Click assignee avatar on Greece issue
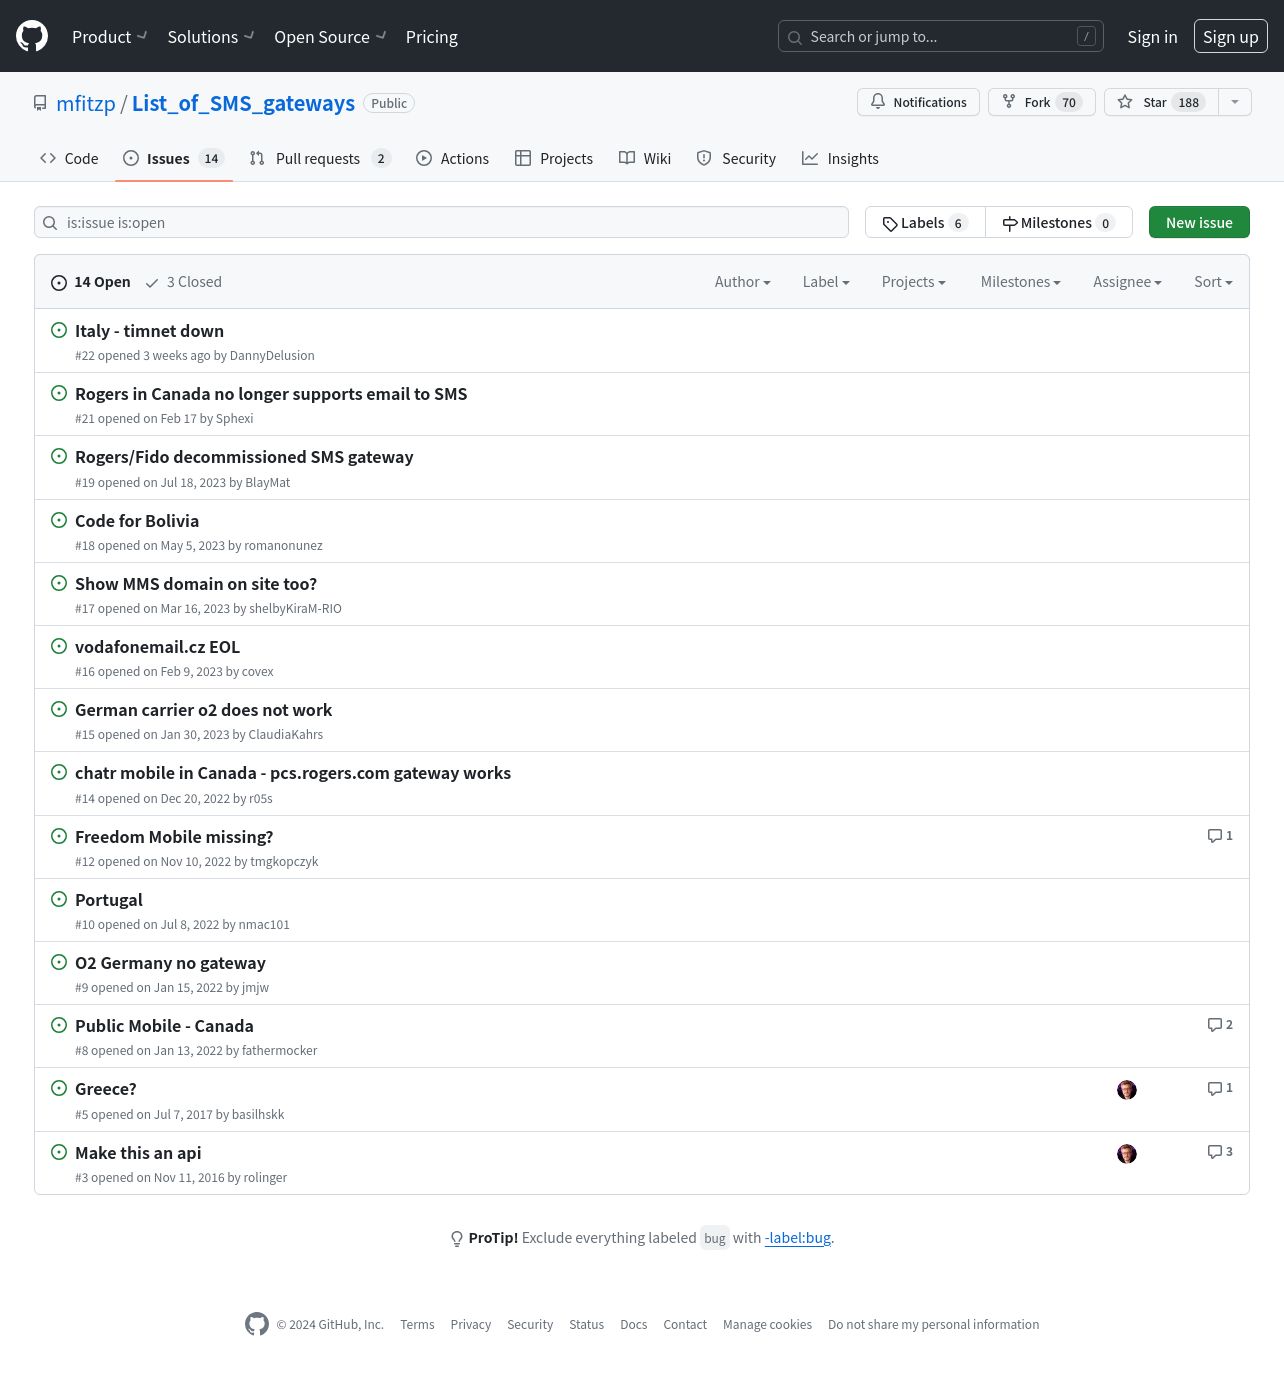Viewport: 1284px width, 1375px height. coord(1127,1090)
